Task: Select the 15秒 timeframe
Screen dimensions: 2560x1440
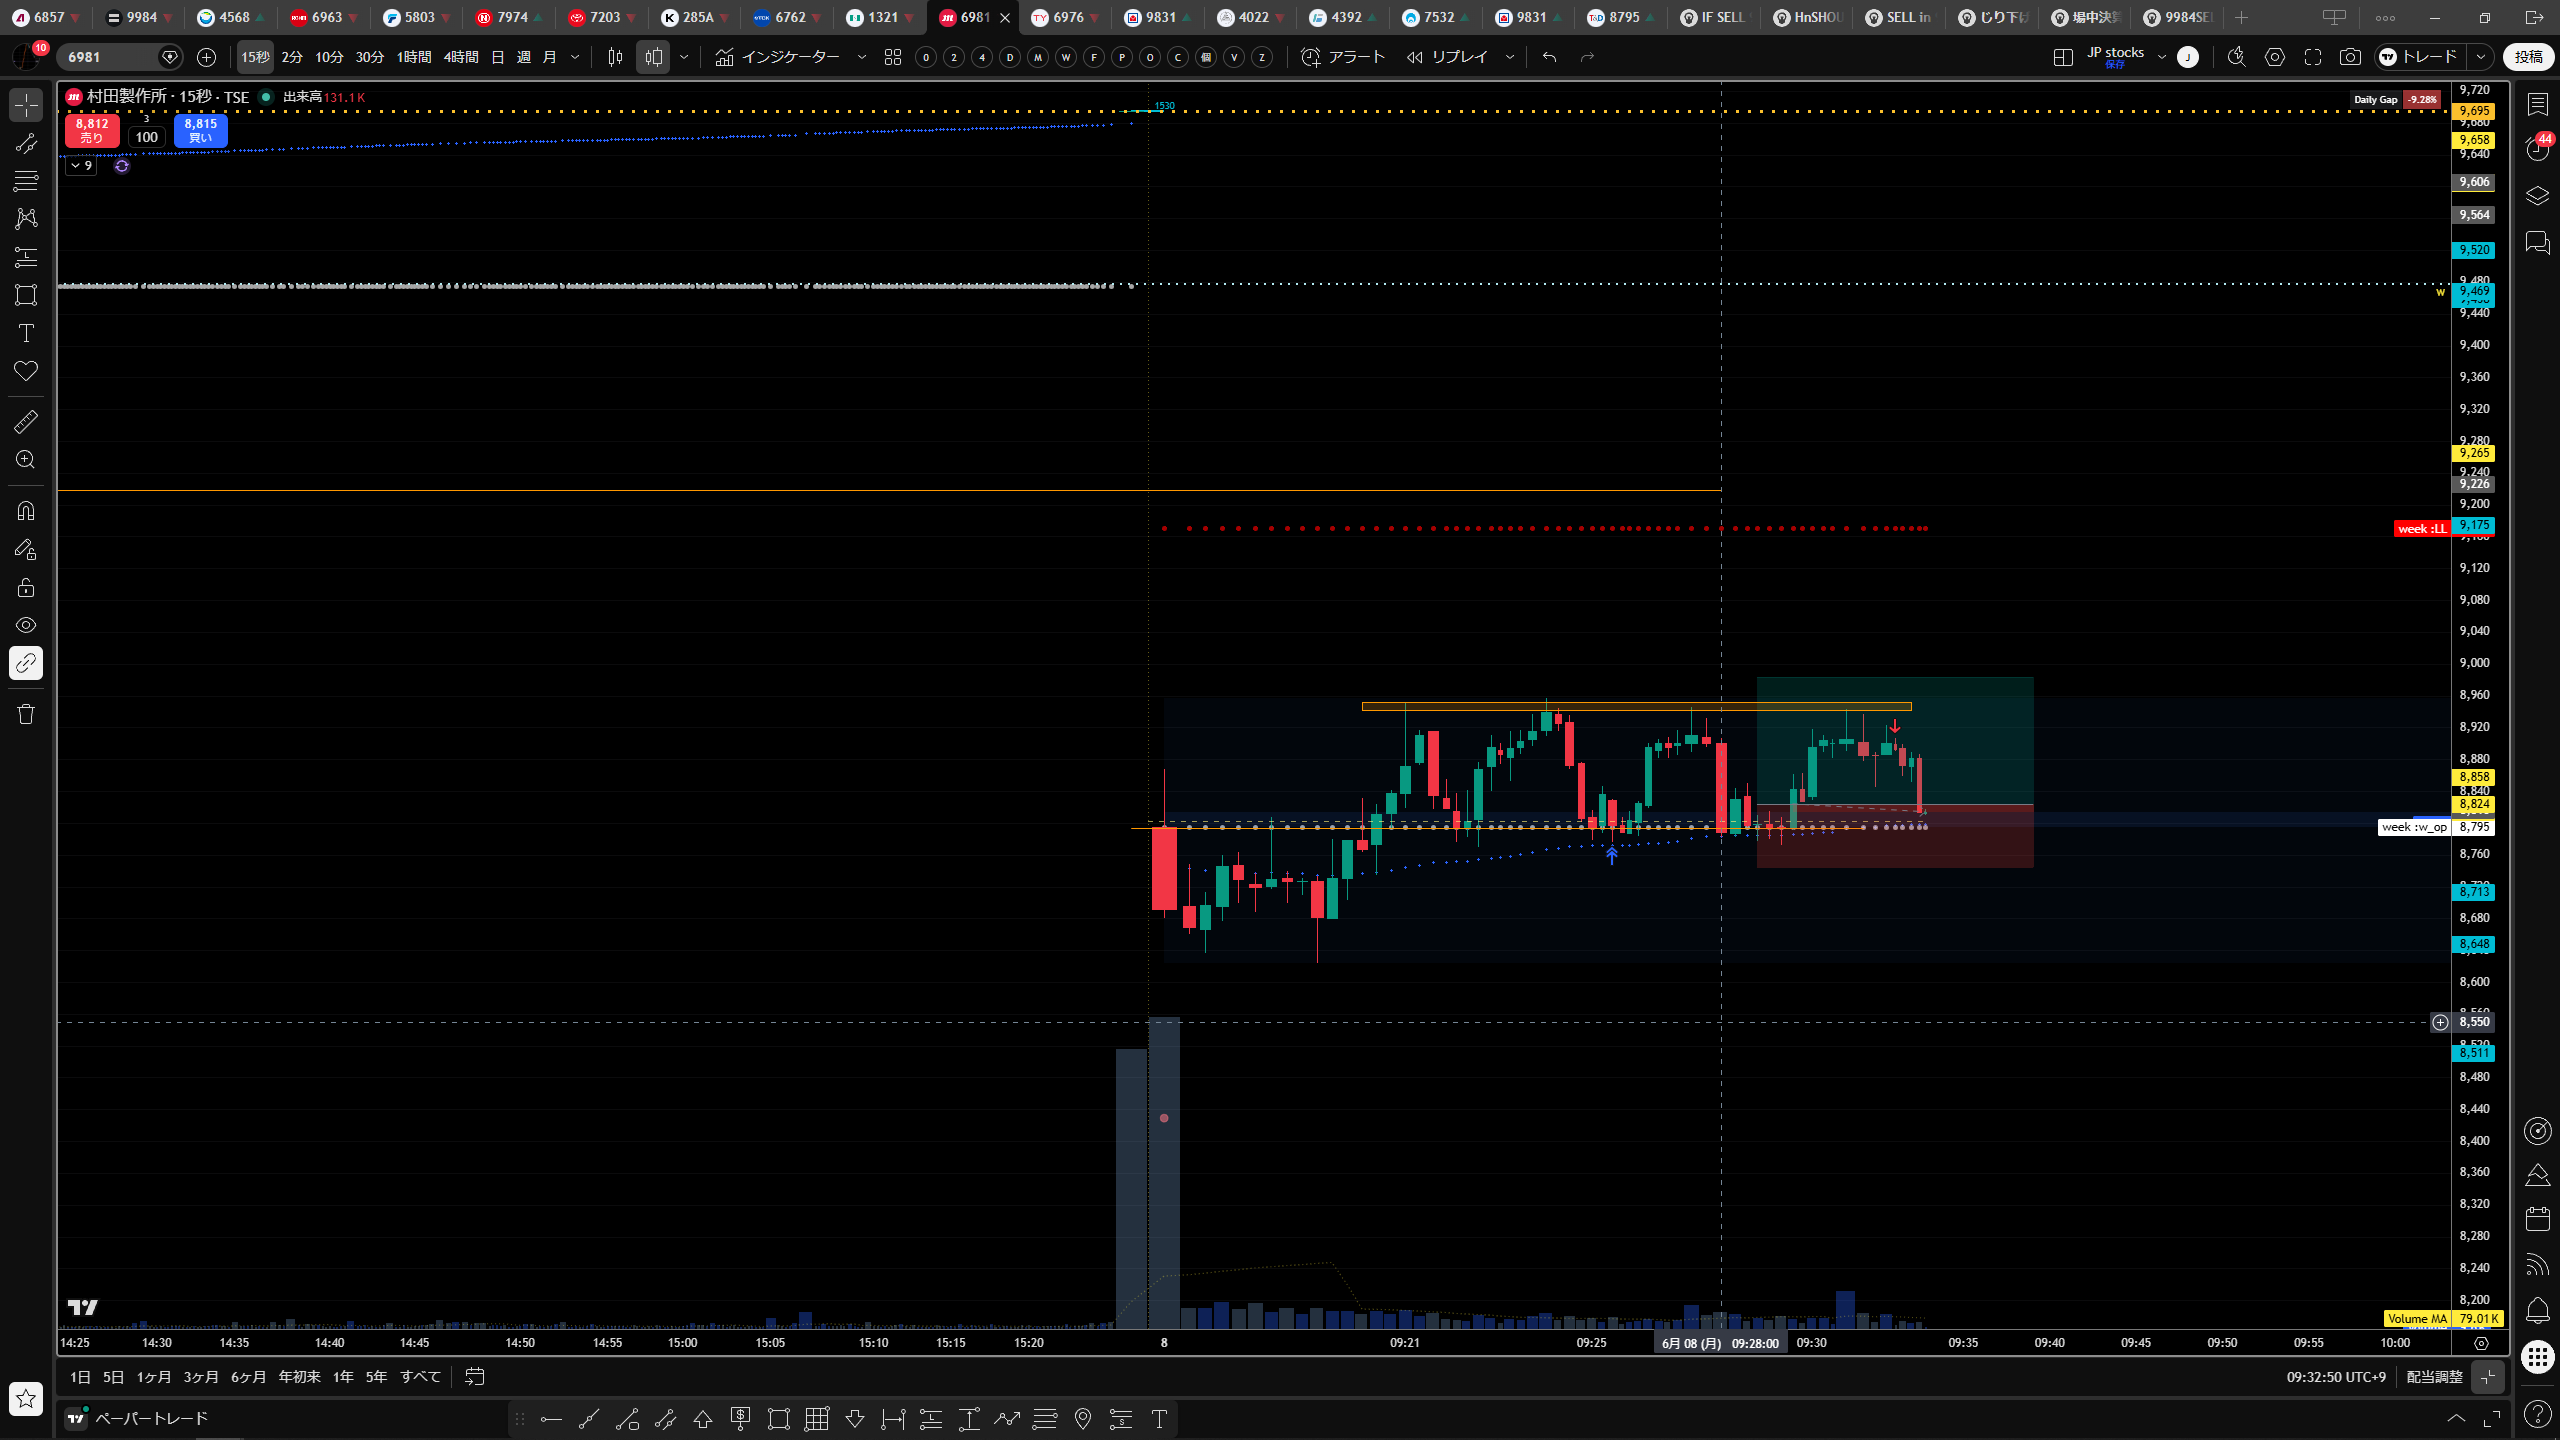Action: (x=255, y=57)
